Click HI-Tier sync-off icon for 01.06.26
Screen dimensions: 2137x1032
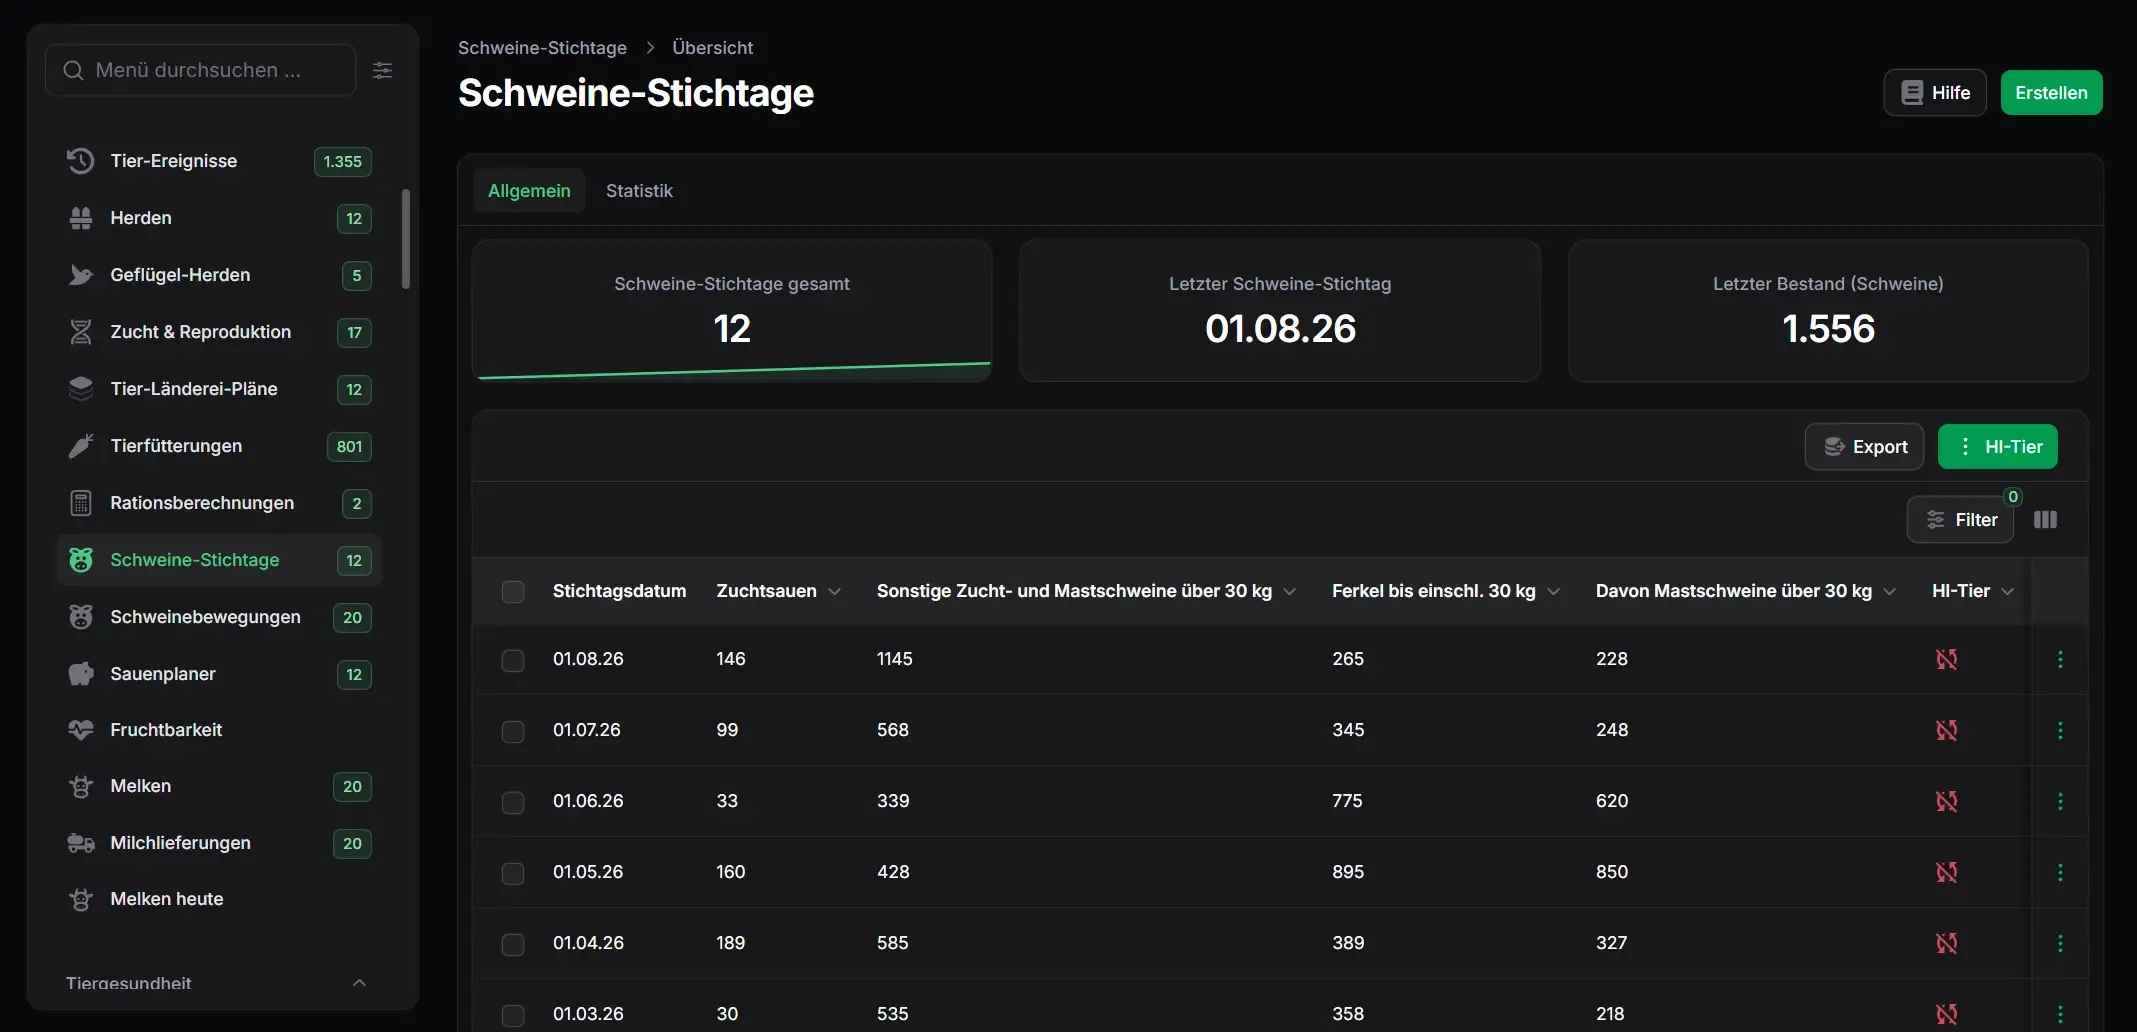(1946, 801)
